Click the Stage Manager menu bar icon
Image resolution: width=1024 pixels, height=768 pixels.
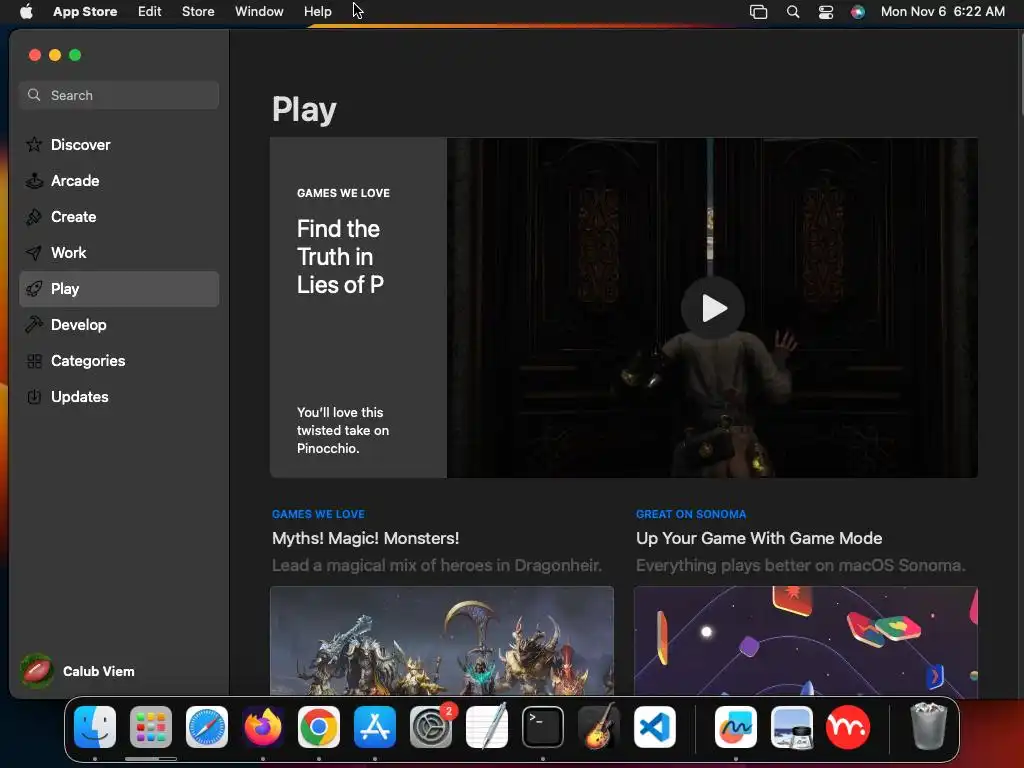tap(758, 12)
